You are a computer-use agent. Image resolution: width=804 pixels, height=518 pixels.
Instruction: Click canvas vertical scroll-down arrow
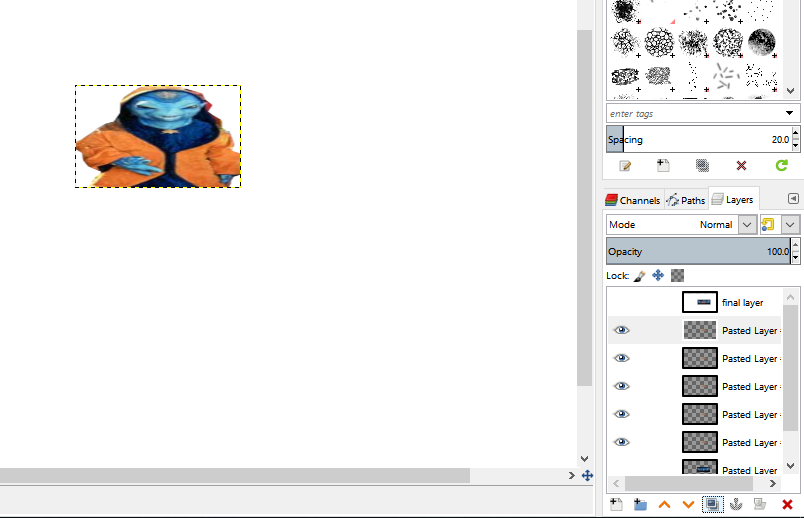tap(585, 459)
